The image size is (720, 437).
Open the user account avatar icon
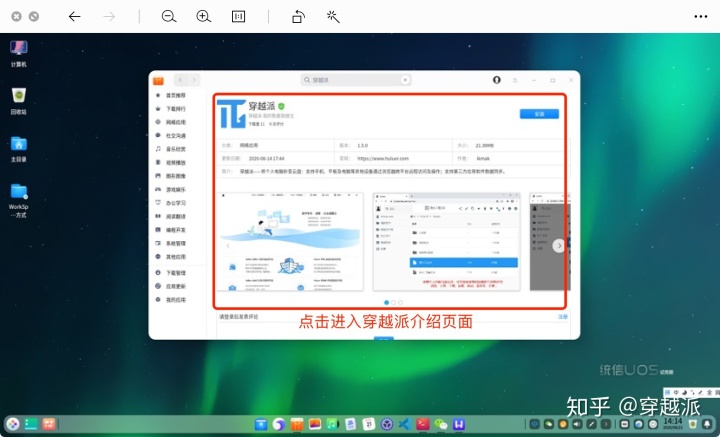pyautogui.click(x=496, y=80)
